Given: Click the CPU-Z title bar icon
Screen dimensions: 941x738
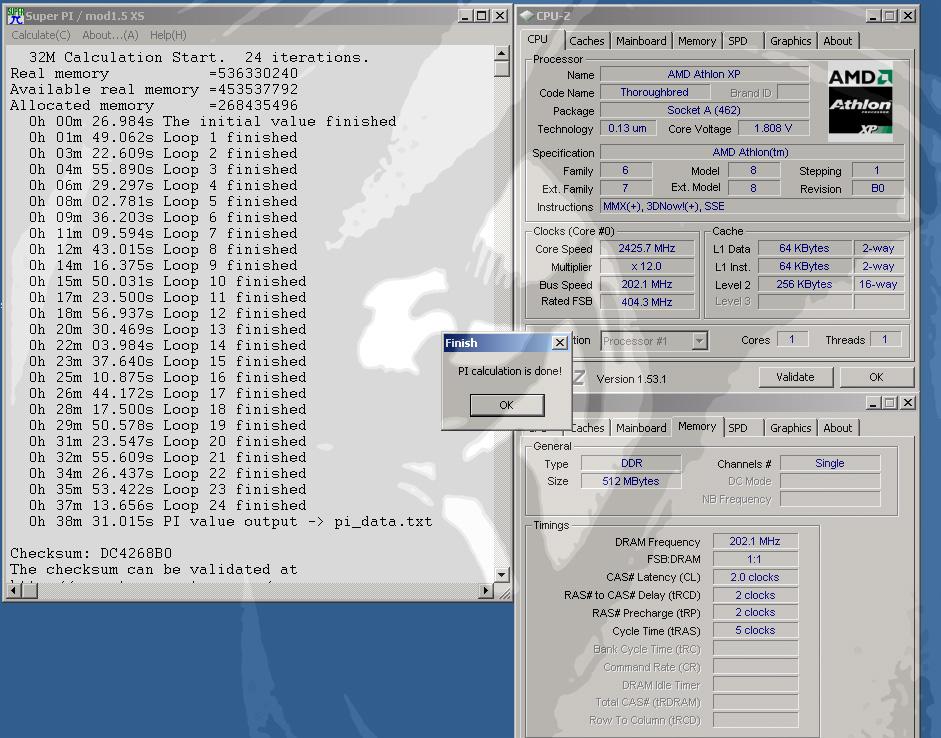Looking at the screenshot, I should (x=526, y=16).
